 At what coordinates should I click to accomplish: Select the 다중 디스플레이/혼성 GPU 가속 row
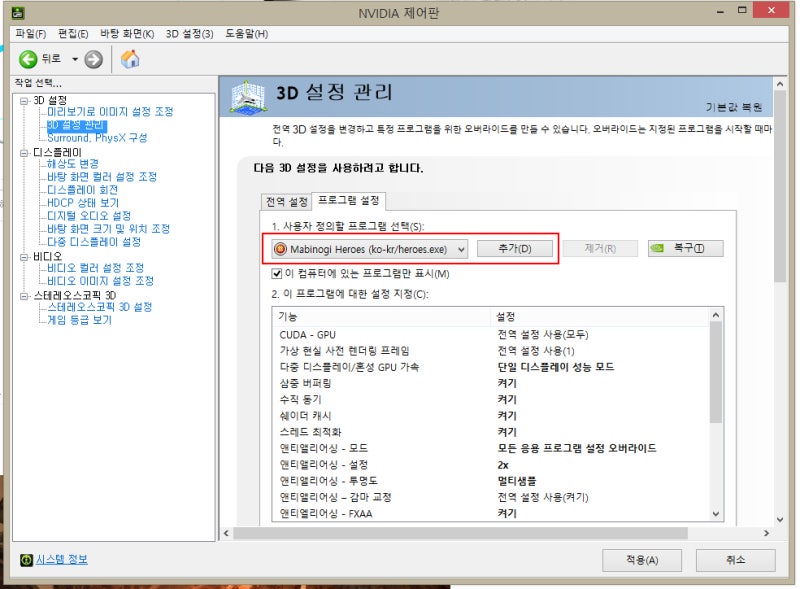coord(491,367)
